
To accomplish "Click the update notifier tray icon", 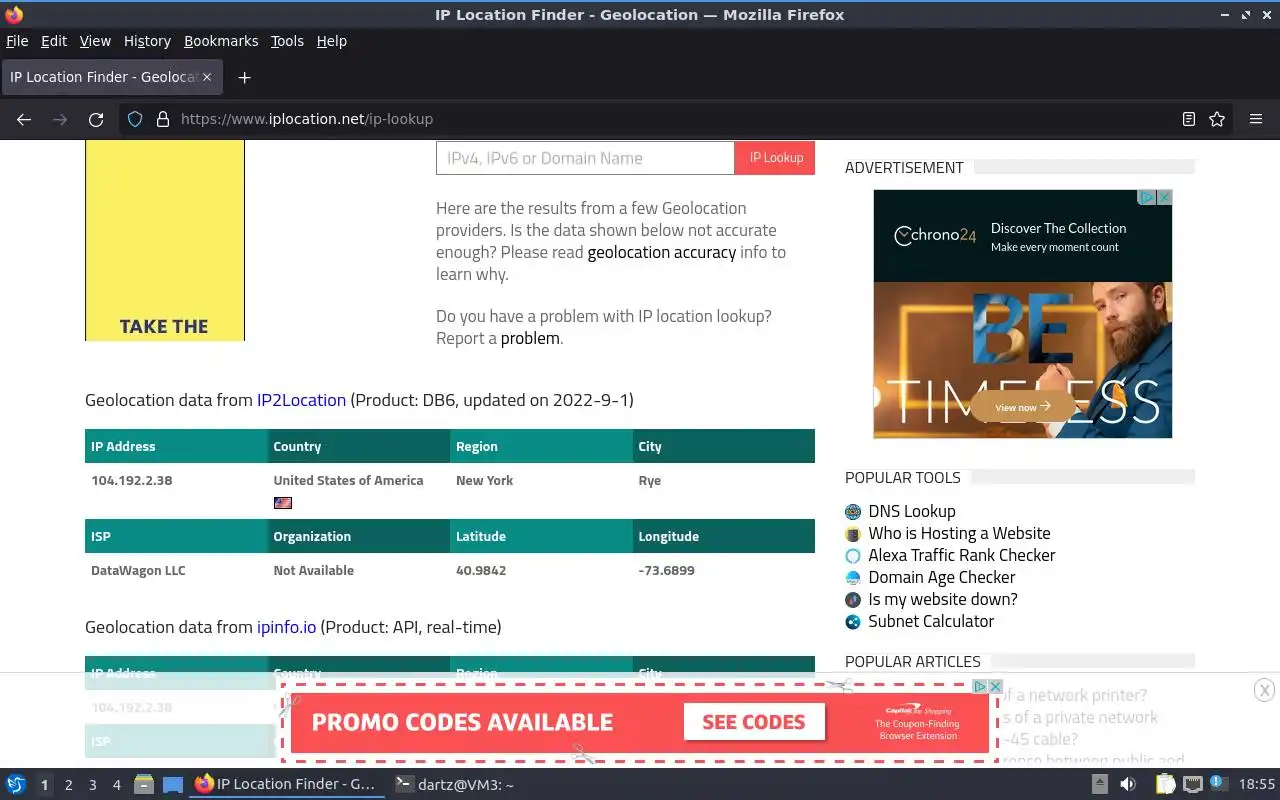I will [1218, 783].
